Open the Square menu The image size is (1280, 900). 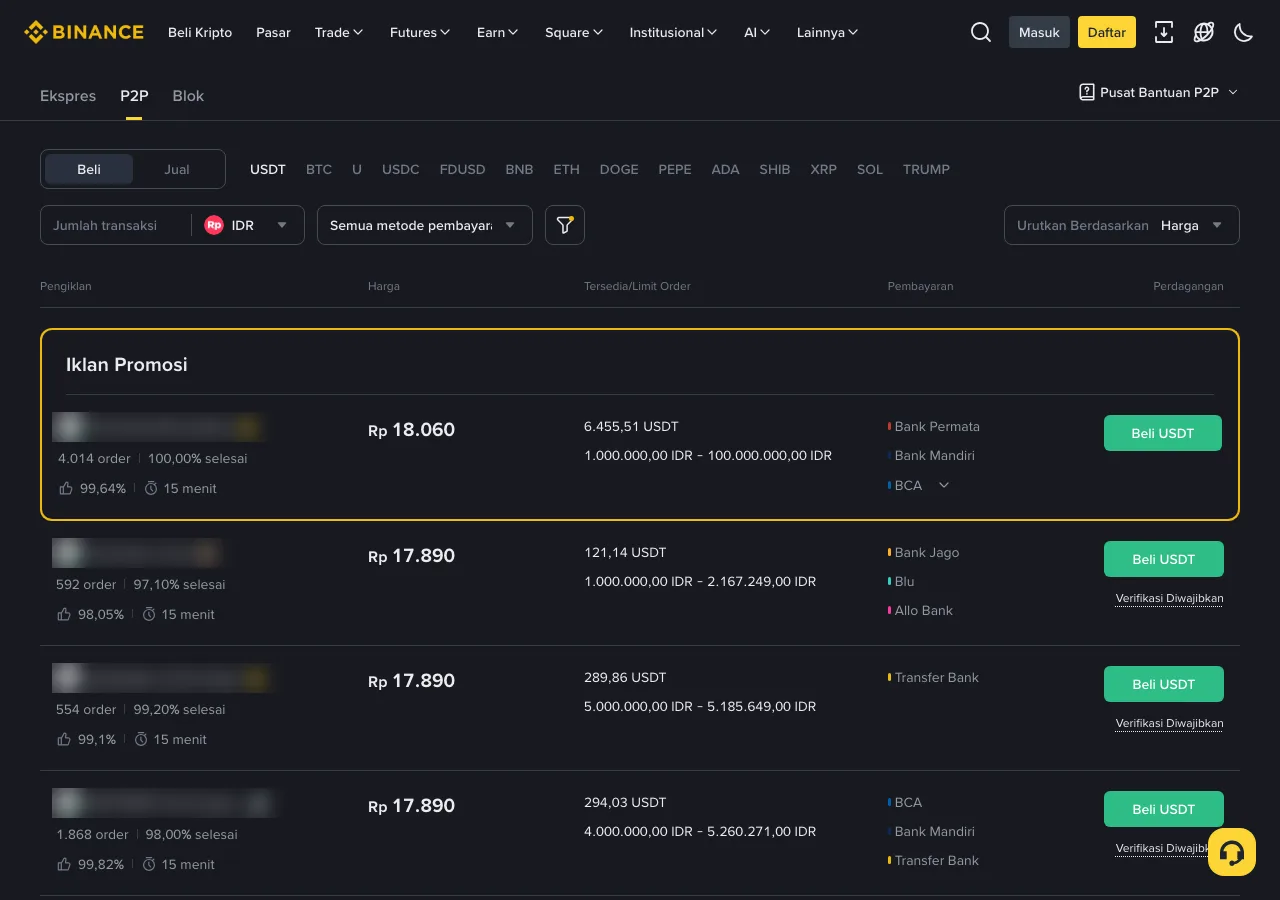click(x=574, y=32)
